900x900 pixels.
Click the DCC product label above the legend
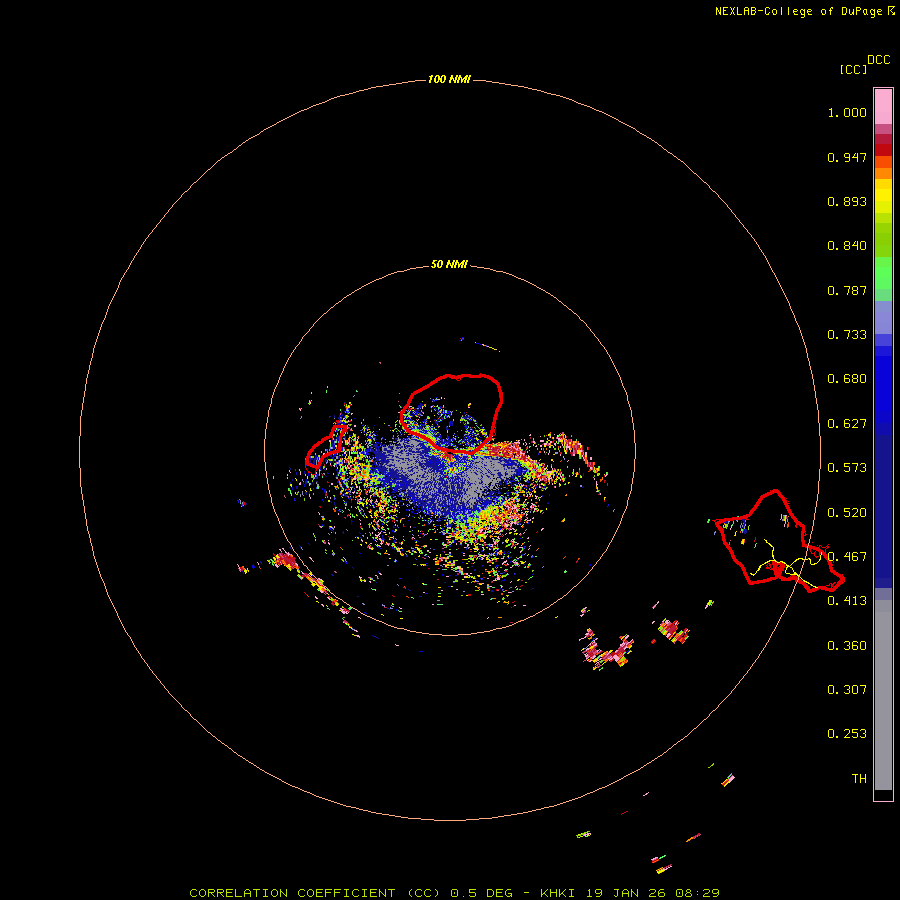tap(878, 60)
